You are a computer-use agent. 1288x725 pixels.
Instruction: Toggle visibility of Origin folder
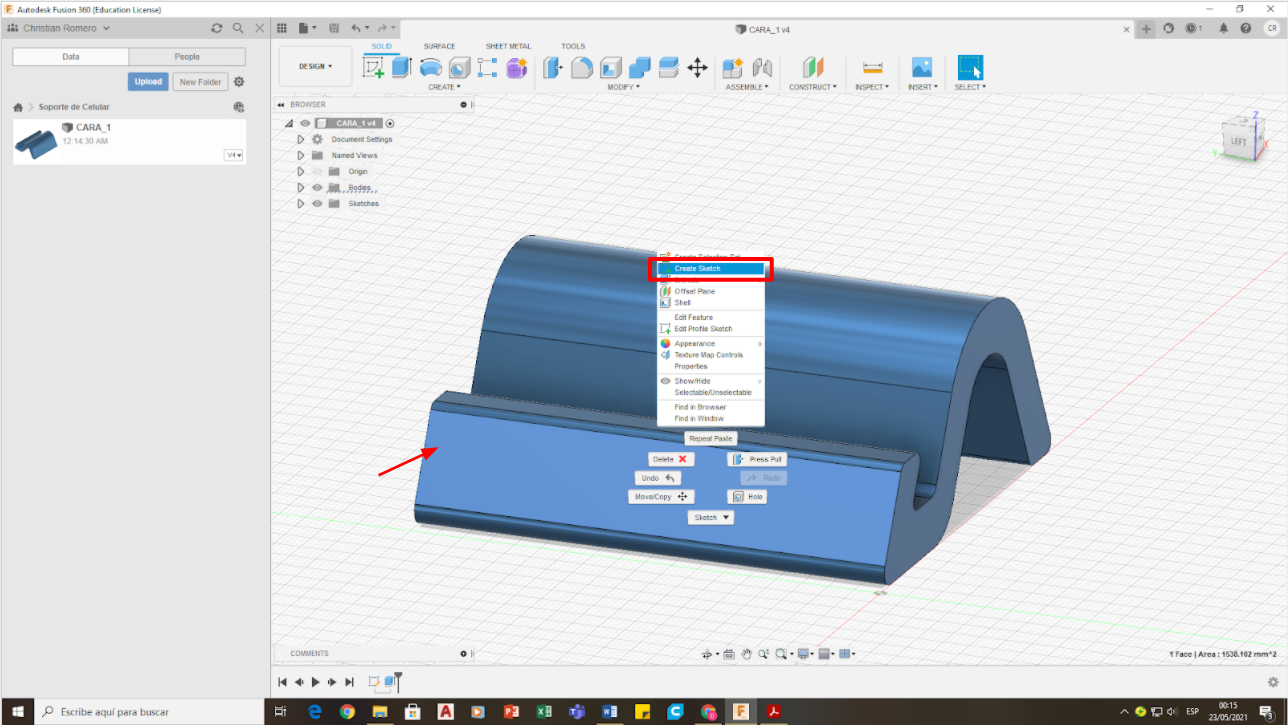pos(317,172)
